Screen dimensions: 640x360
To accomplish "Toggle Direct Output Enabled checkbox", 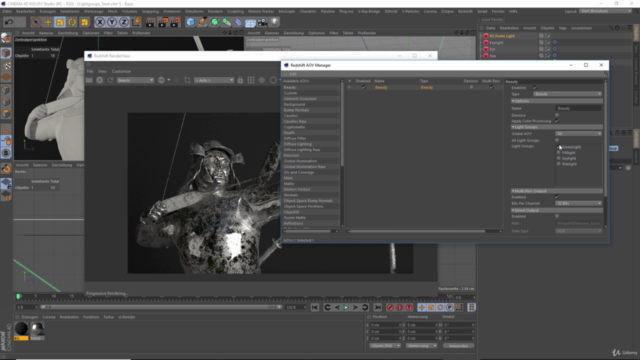I will pyautogui.click(x=557, y=216).
